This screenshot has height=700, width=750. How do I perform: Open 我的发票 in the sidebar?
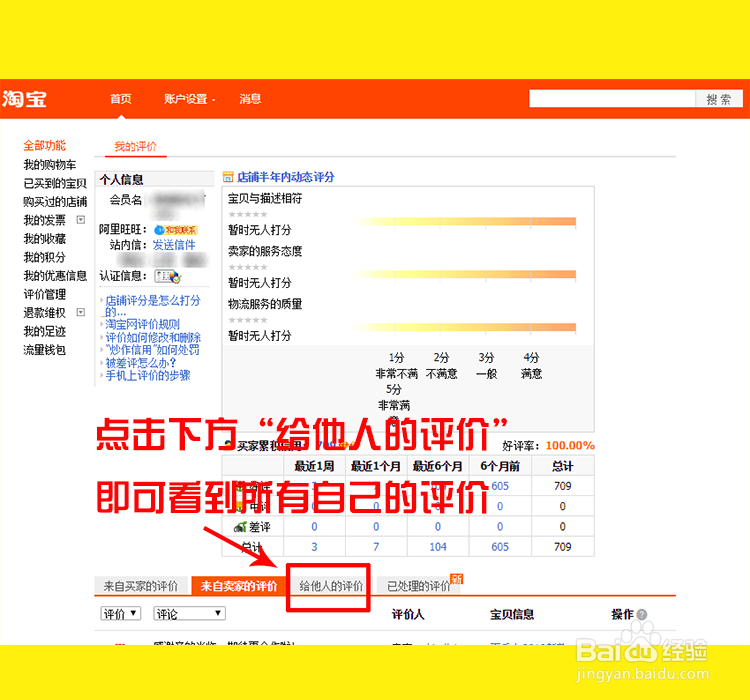click(x=44, y=220)
